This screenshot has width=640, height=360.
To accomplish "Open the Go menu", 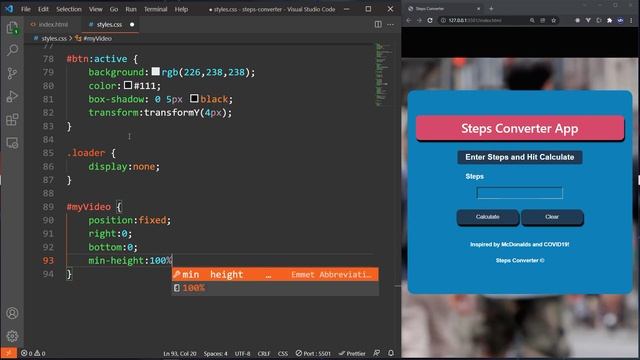I will coord(114,9).
